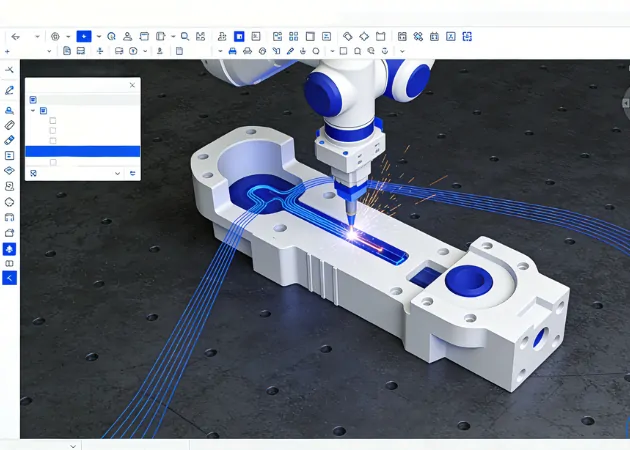The height and width of the screenshot is (450, 630).
Task: Click the tilted tag icon in top toolbar
Action: click(348, 37)
